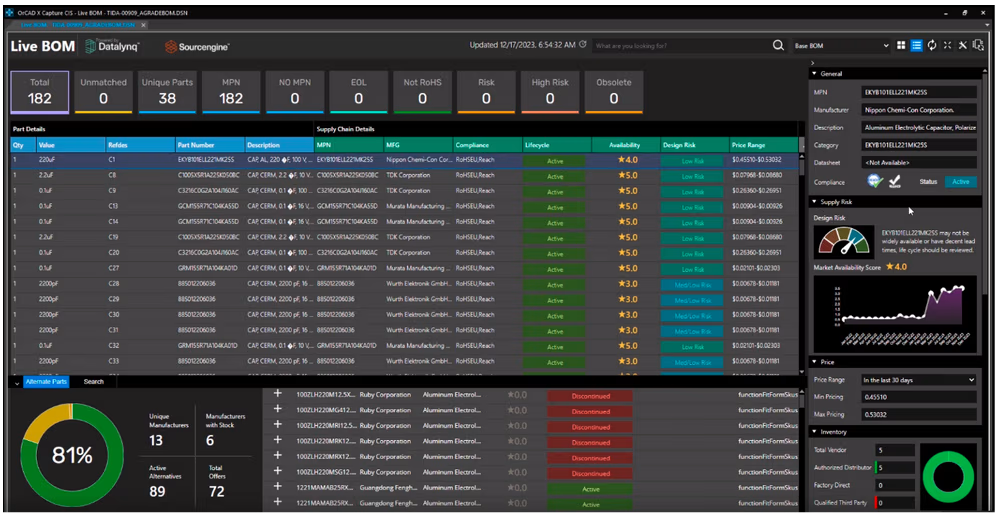Screen dimensions: 996x513
Task: Click plus icon beside 100ZLH220MRK12 row
Action: [x=277, y=441]
